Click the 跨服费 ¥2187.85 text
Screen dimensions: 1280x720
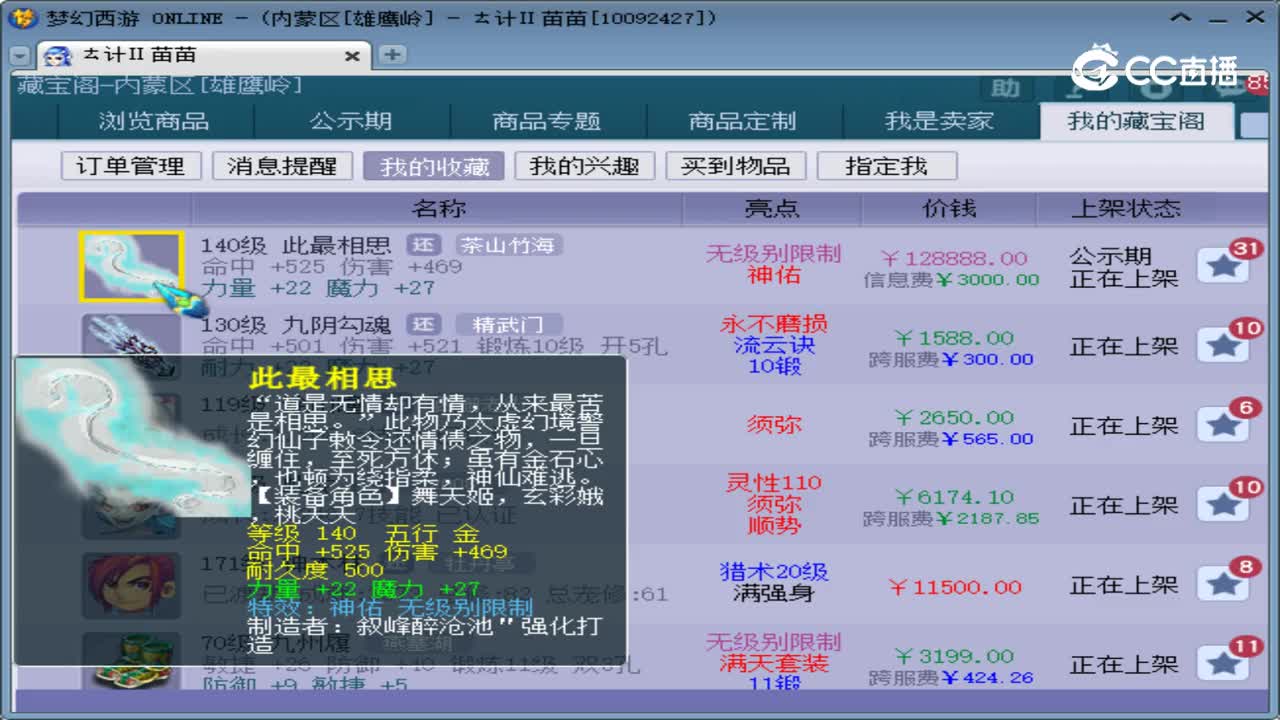951,519
